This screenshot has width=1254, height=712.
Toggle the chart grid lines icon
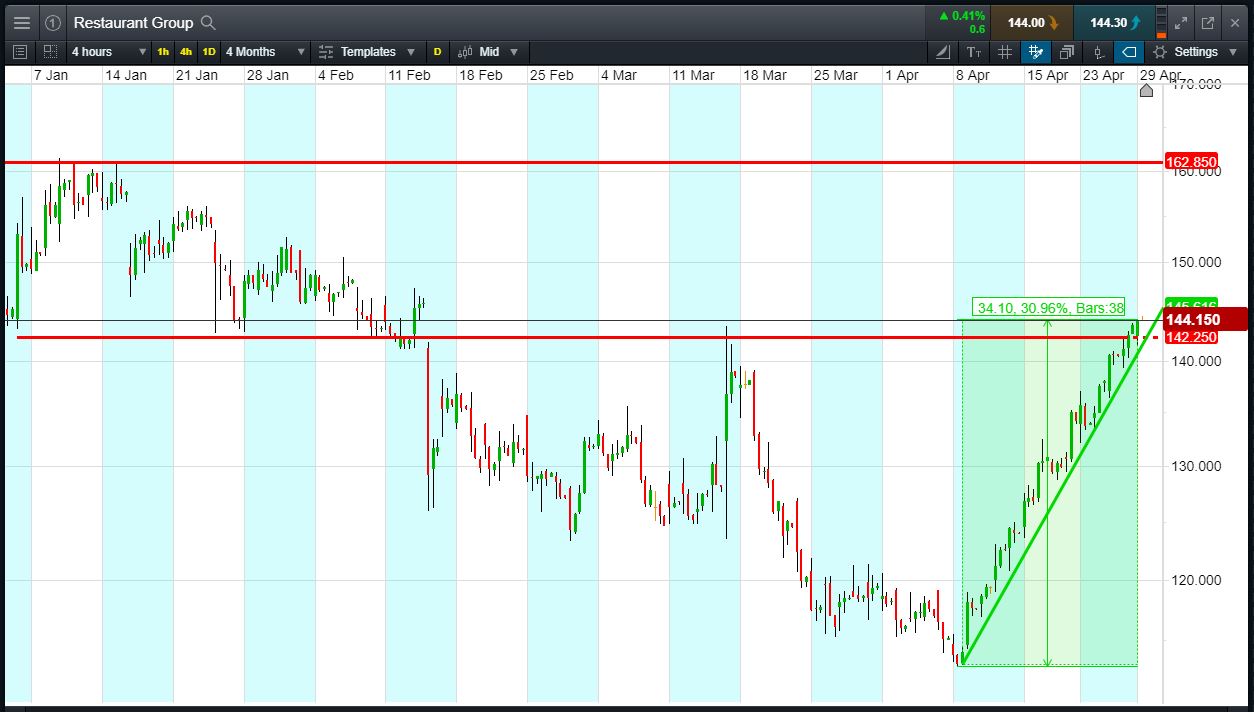click(1005, 52)
